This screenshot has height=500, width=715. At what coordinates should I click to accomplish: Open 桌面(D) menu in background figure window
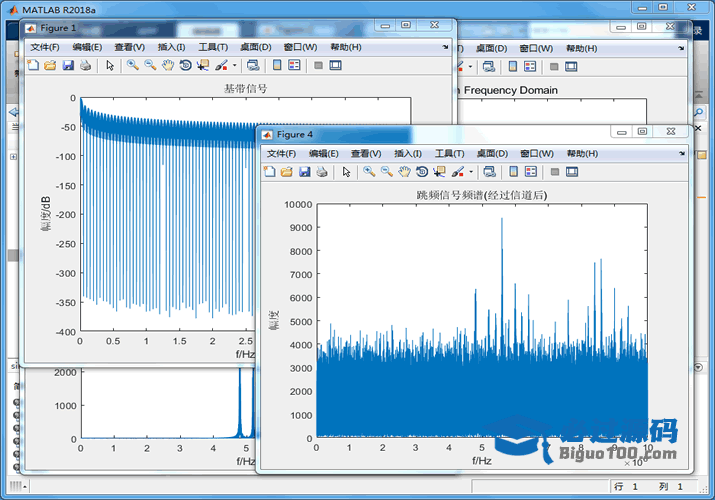tap(492, 48)
